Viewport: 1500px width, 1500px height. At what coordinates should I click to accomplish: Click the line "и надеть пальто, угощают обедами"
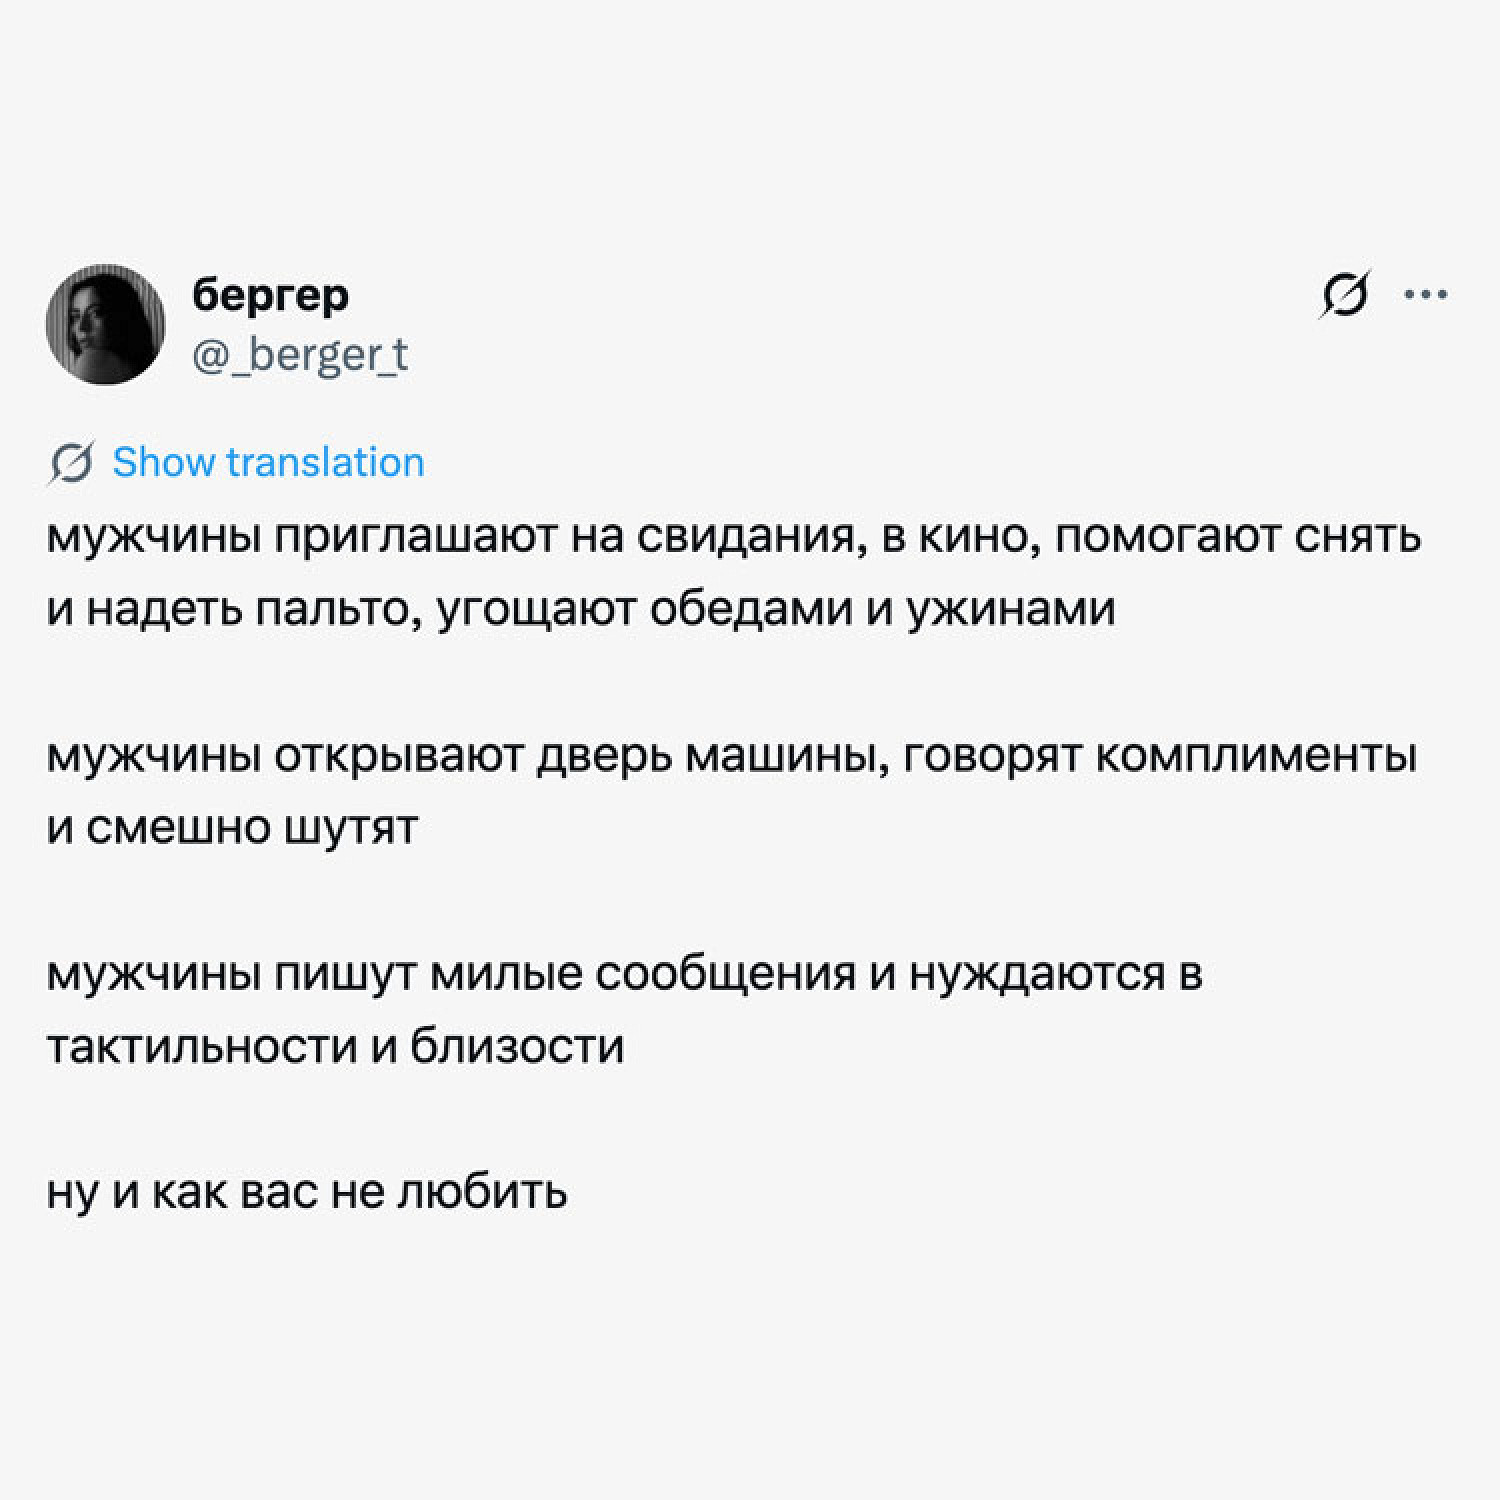point(580,609)
